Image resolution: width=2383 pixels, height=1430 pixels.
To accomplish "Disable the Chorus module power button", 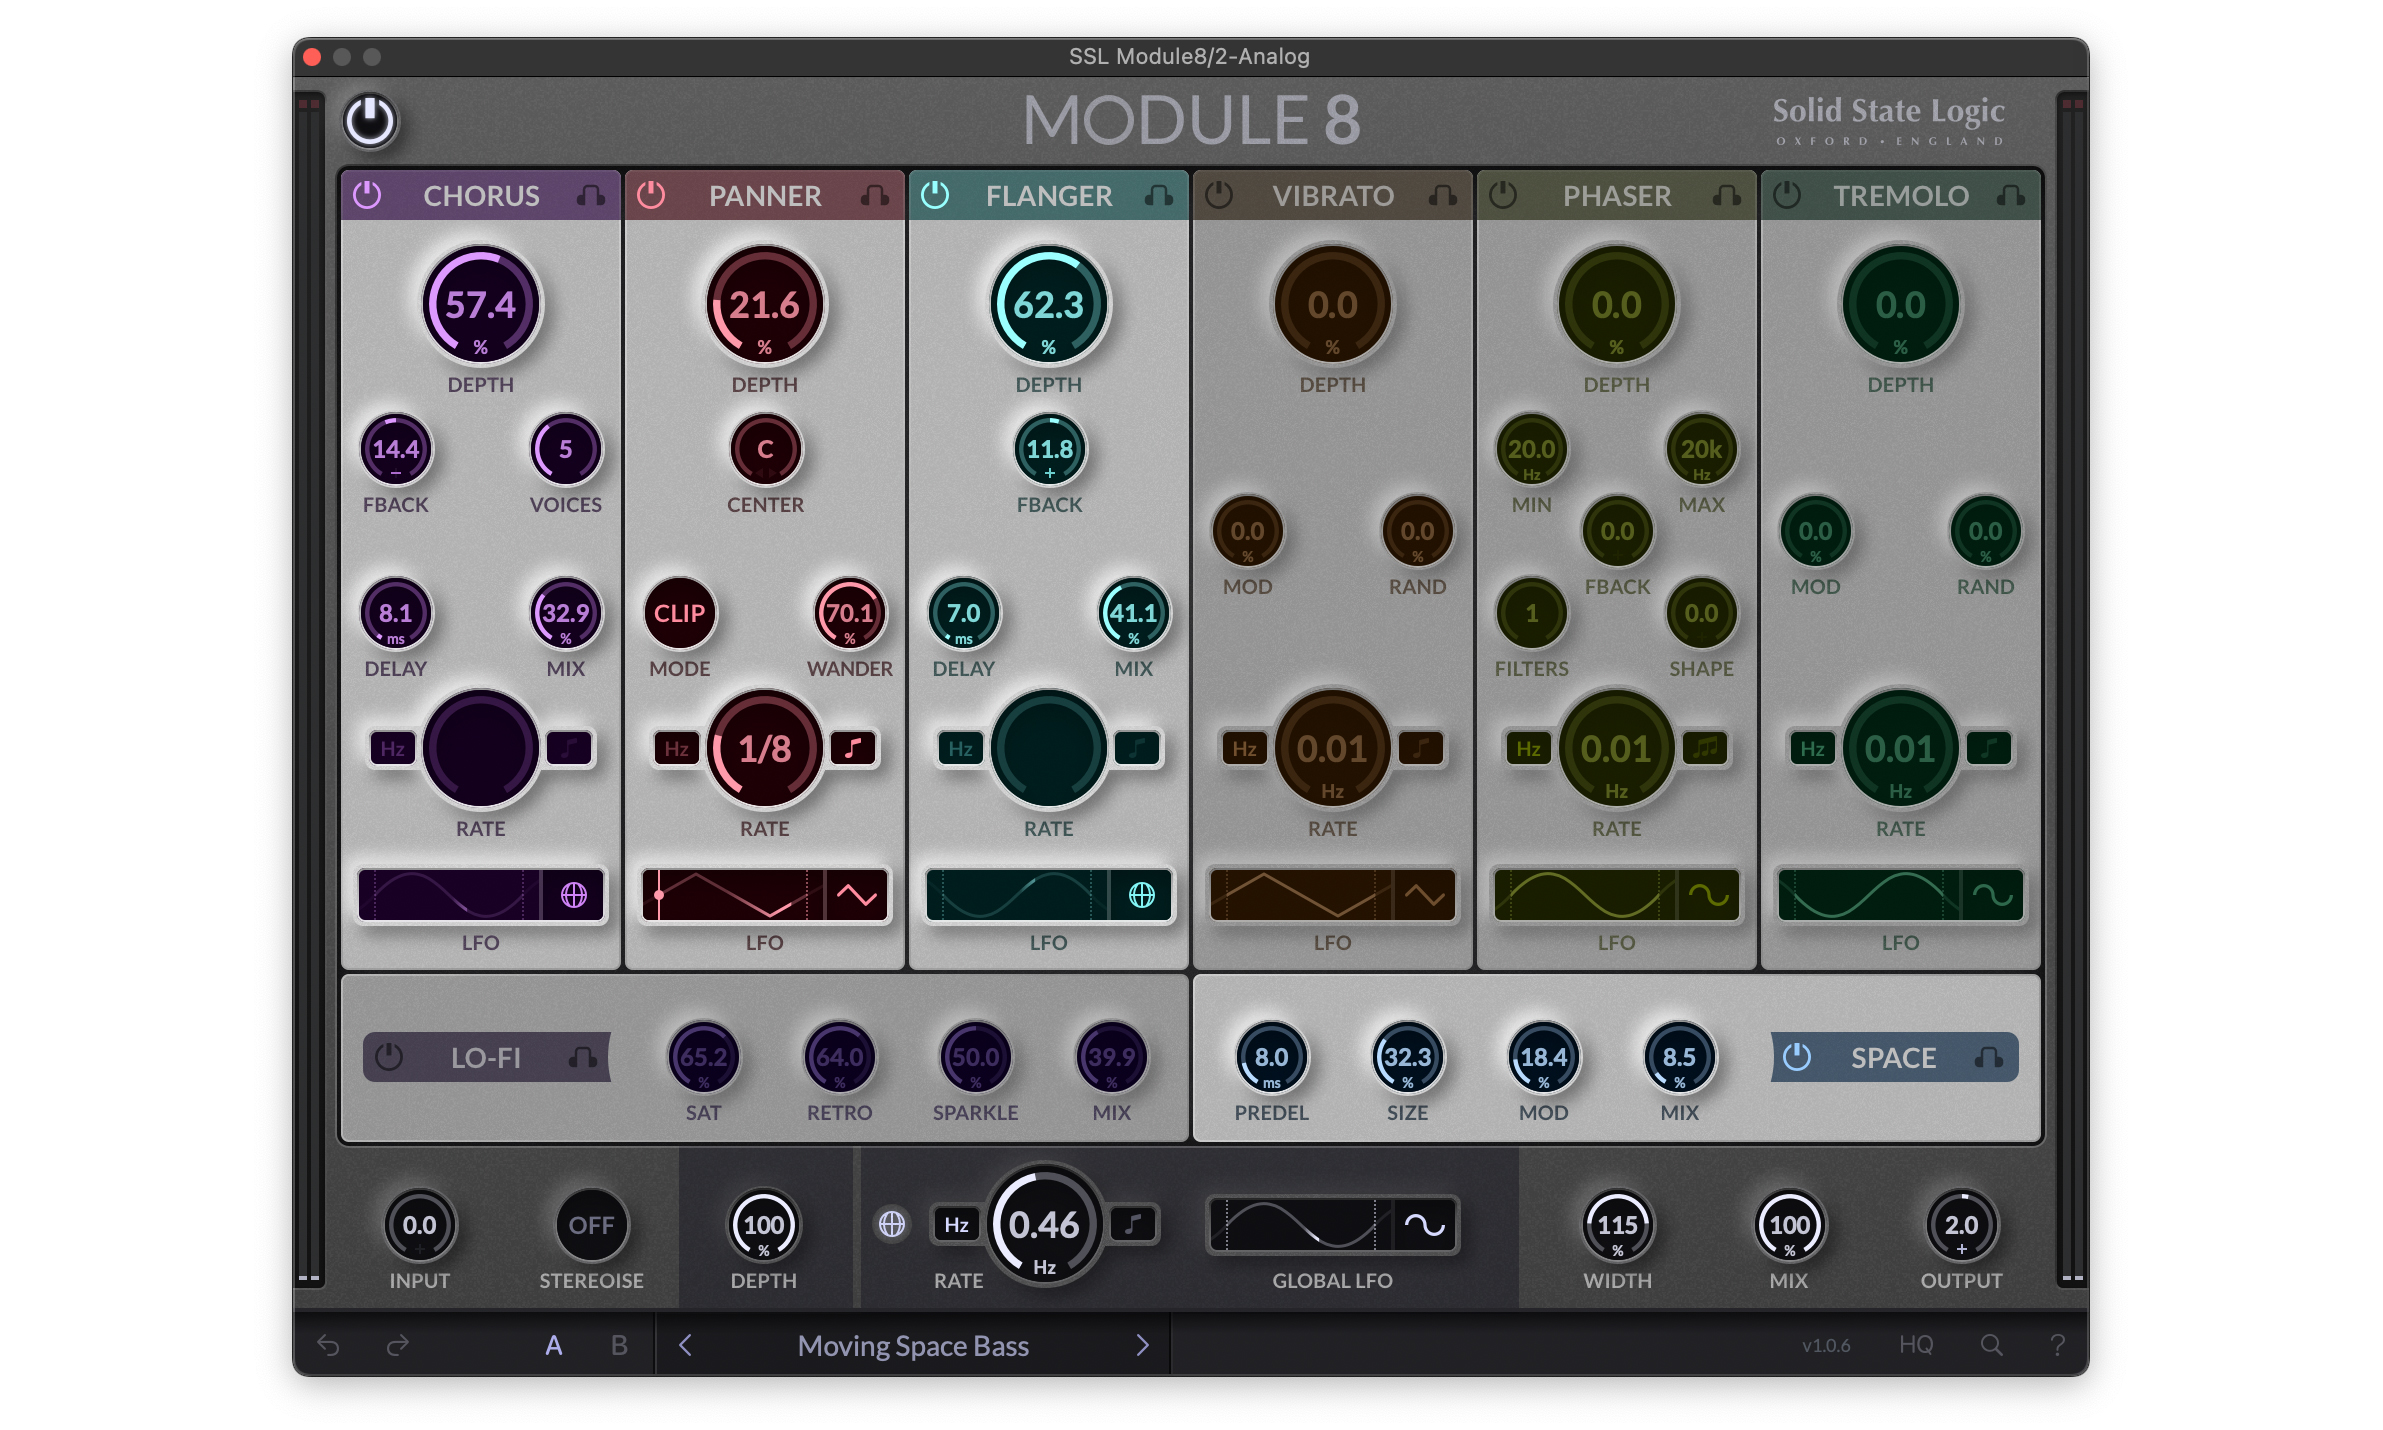I will click(367, 195).
